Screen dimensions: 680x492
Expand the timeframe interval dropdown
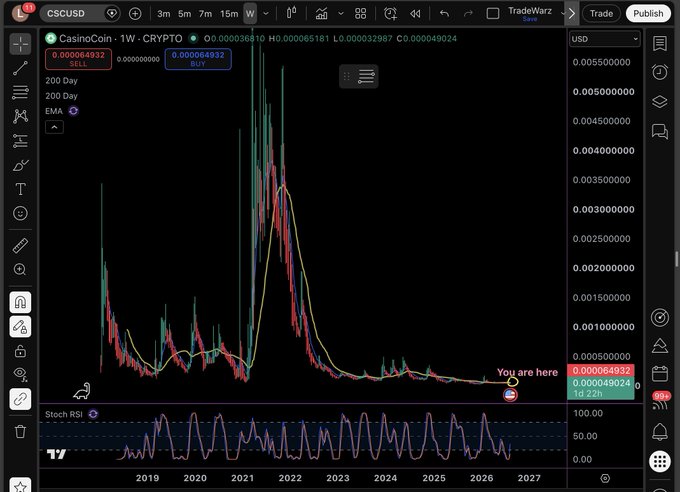266,13
